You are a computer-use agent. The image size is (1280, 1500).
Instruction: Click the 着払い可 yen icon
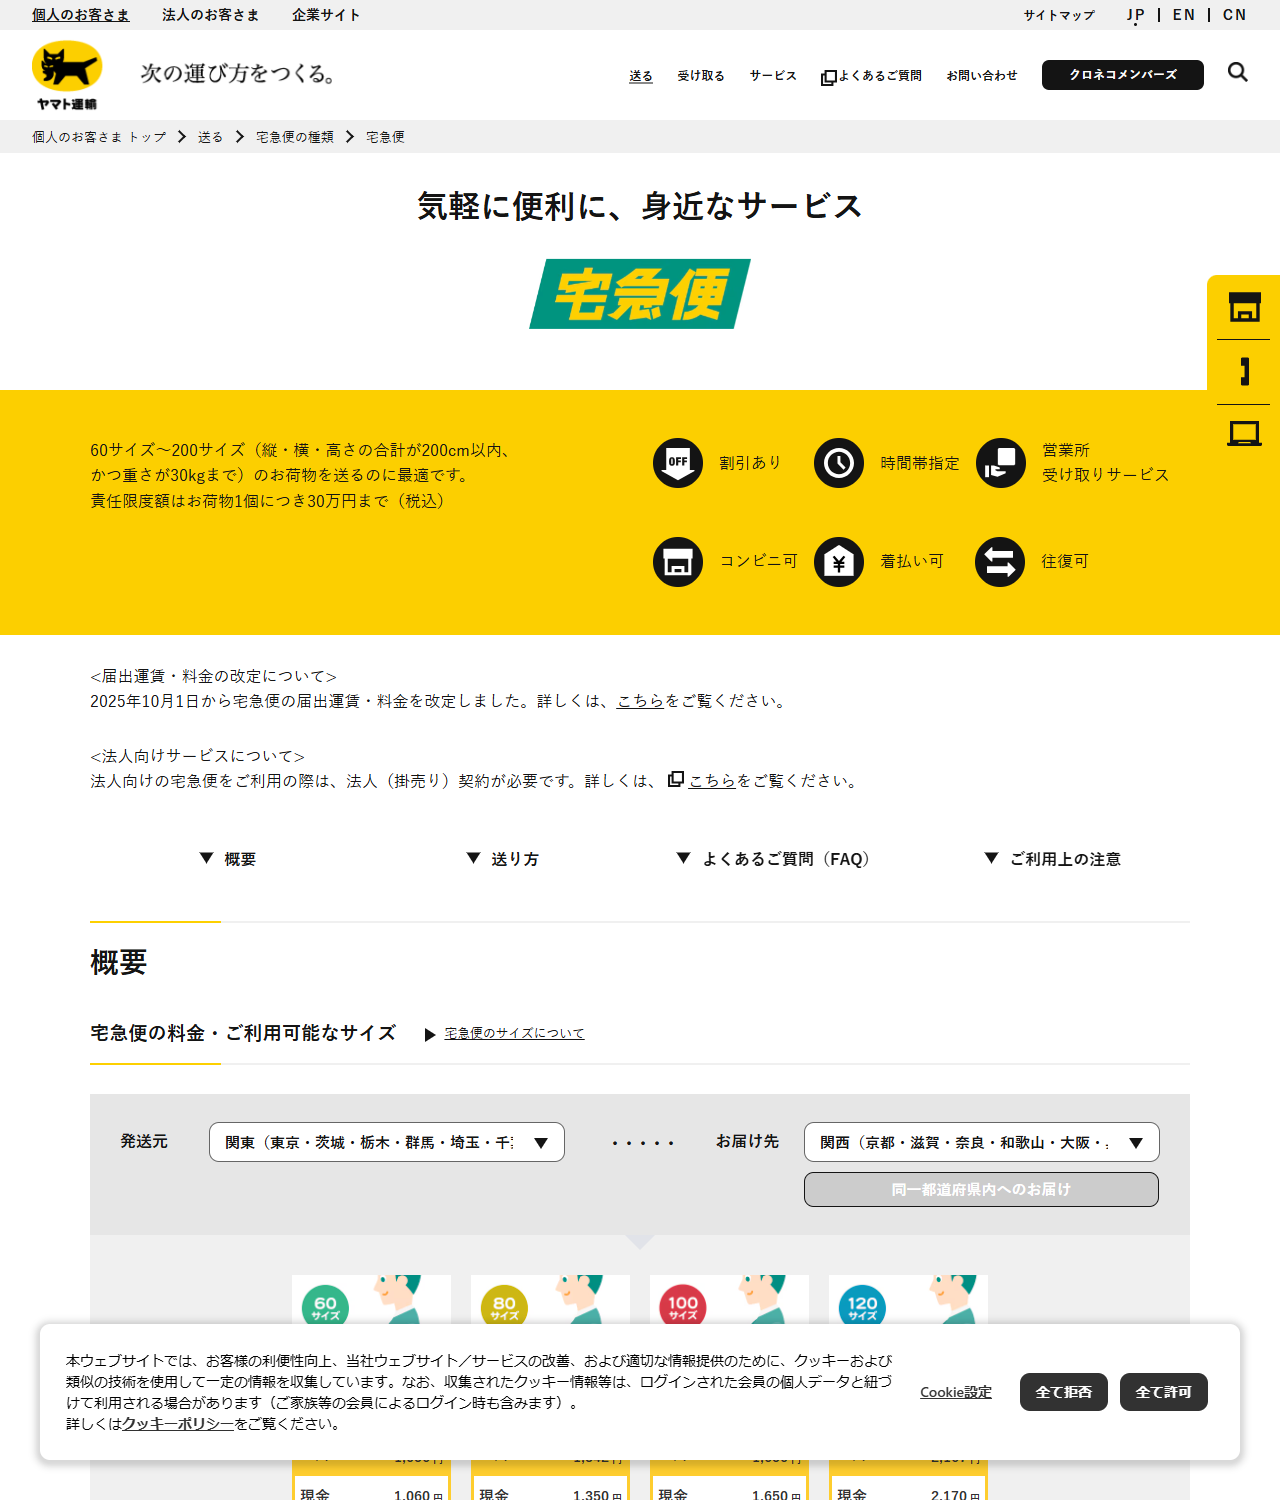pos(839,561)
